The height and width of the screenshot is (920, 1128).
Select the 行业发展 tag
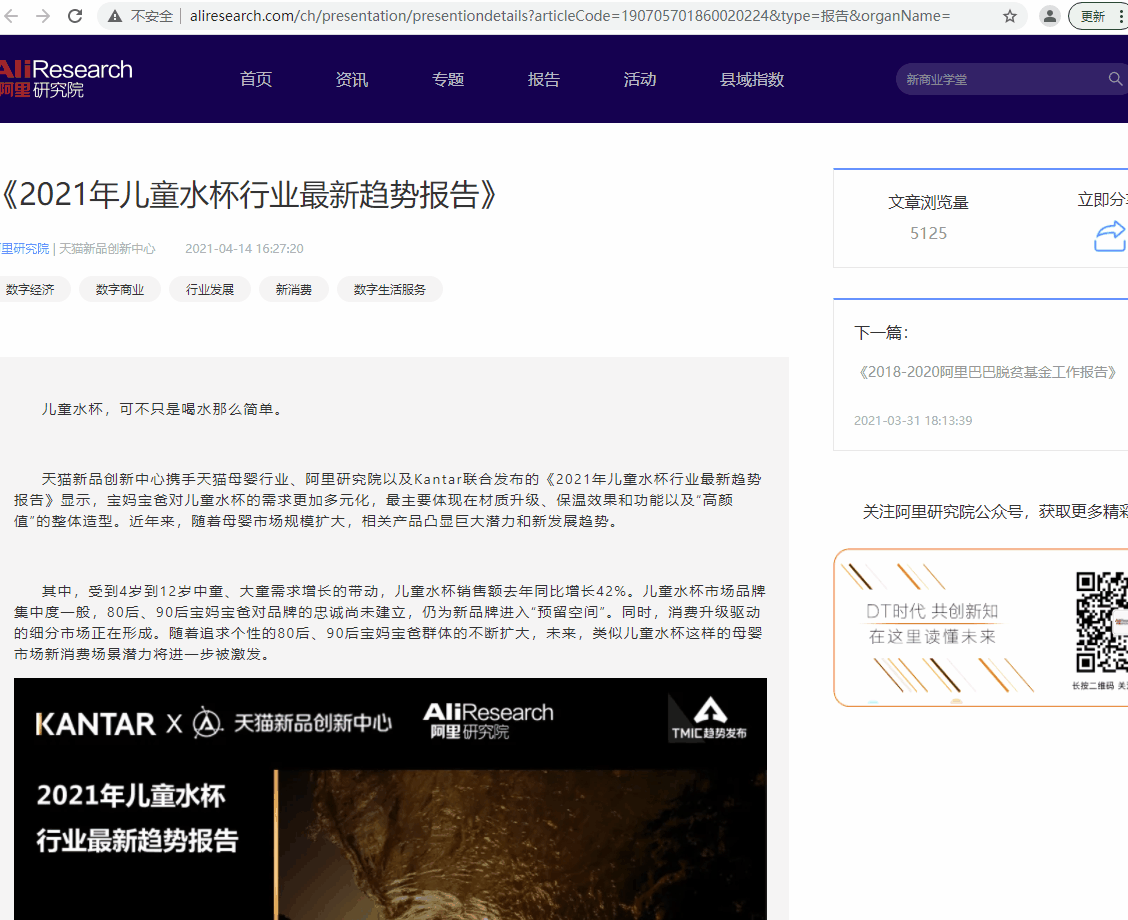tap(210, 289)
